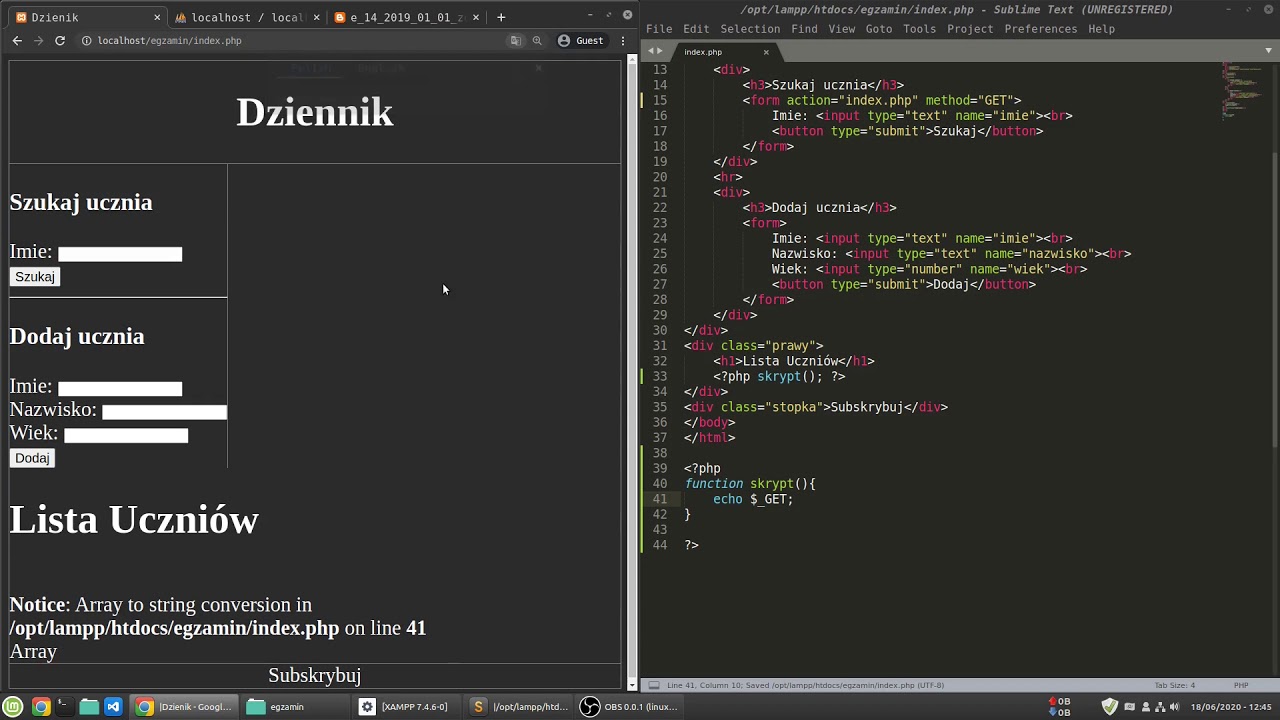
Task: Switch to egzamin folder taskbar window
Action: click(297, 707)
